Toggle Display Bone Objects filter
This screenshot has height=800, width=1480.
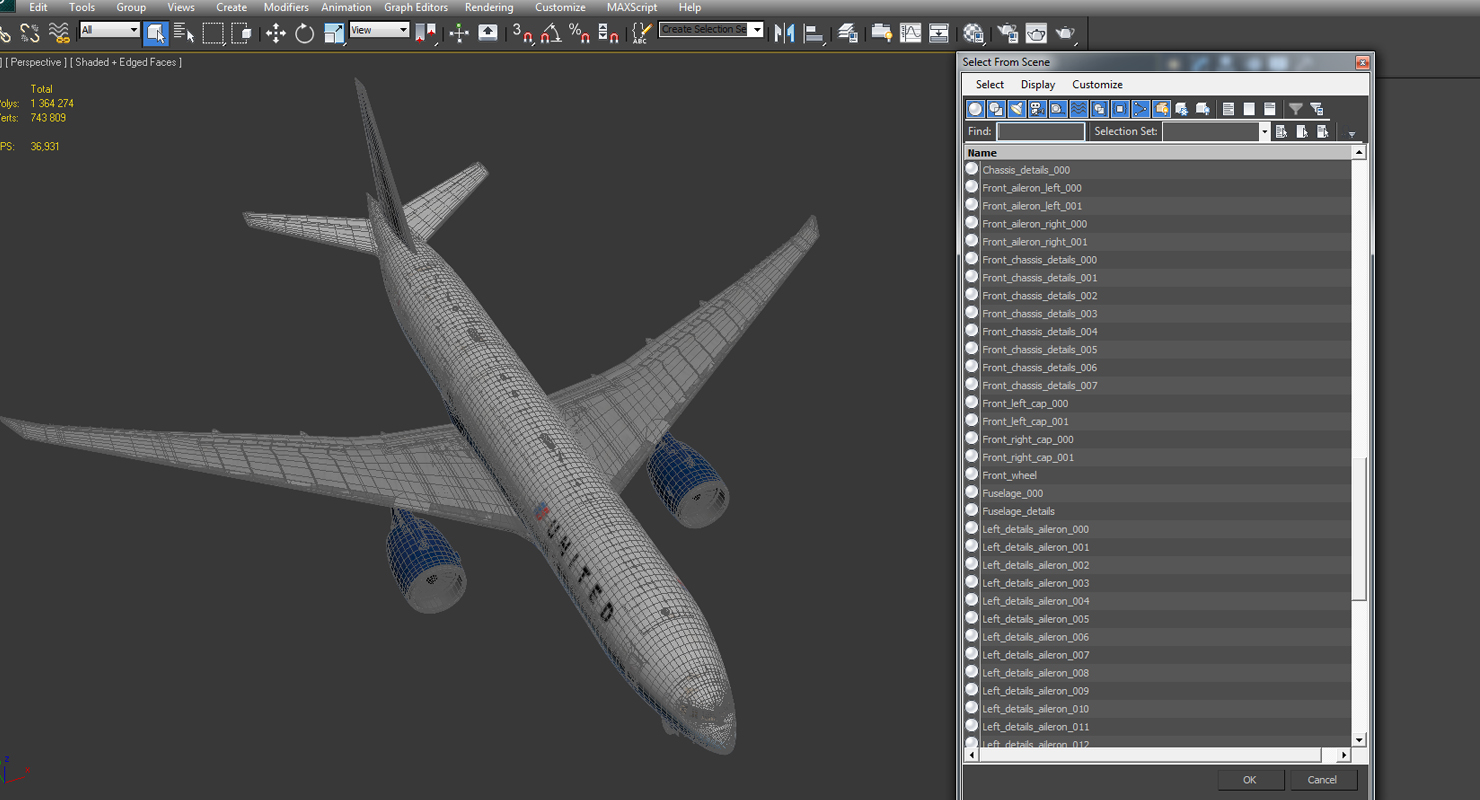point(1140,109)
